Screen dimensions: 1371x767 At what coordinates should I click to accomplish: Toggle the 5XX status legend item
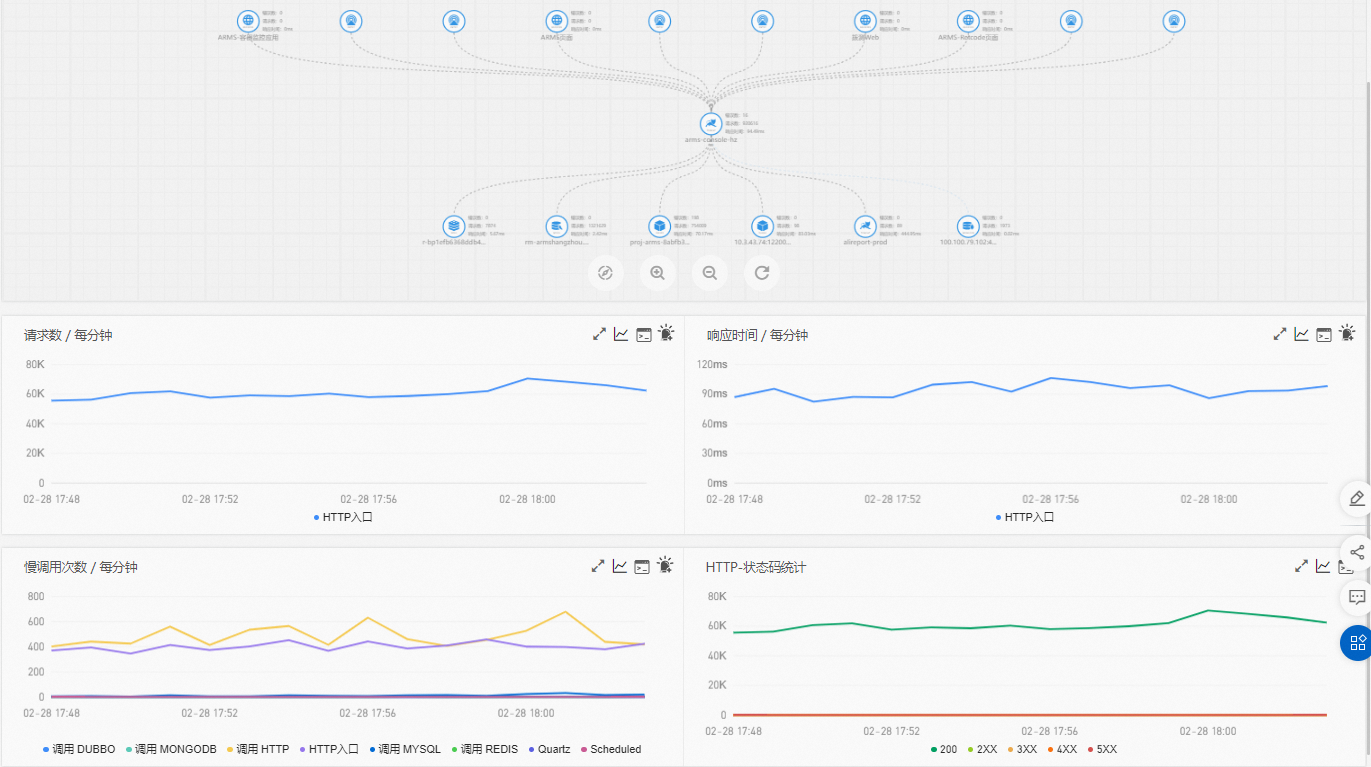point(1102,749)
